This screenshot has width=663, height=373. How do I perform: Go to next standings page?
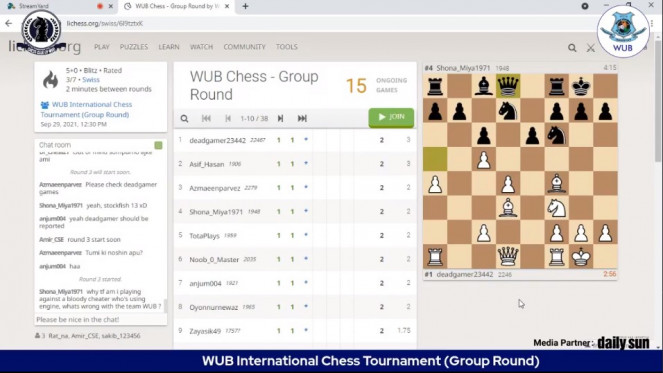(280, 118)
